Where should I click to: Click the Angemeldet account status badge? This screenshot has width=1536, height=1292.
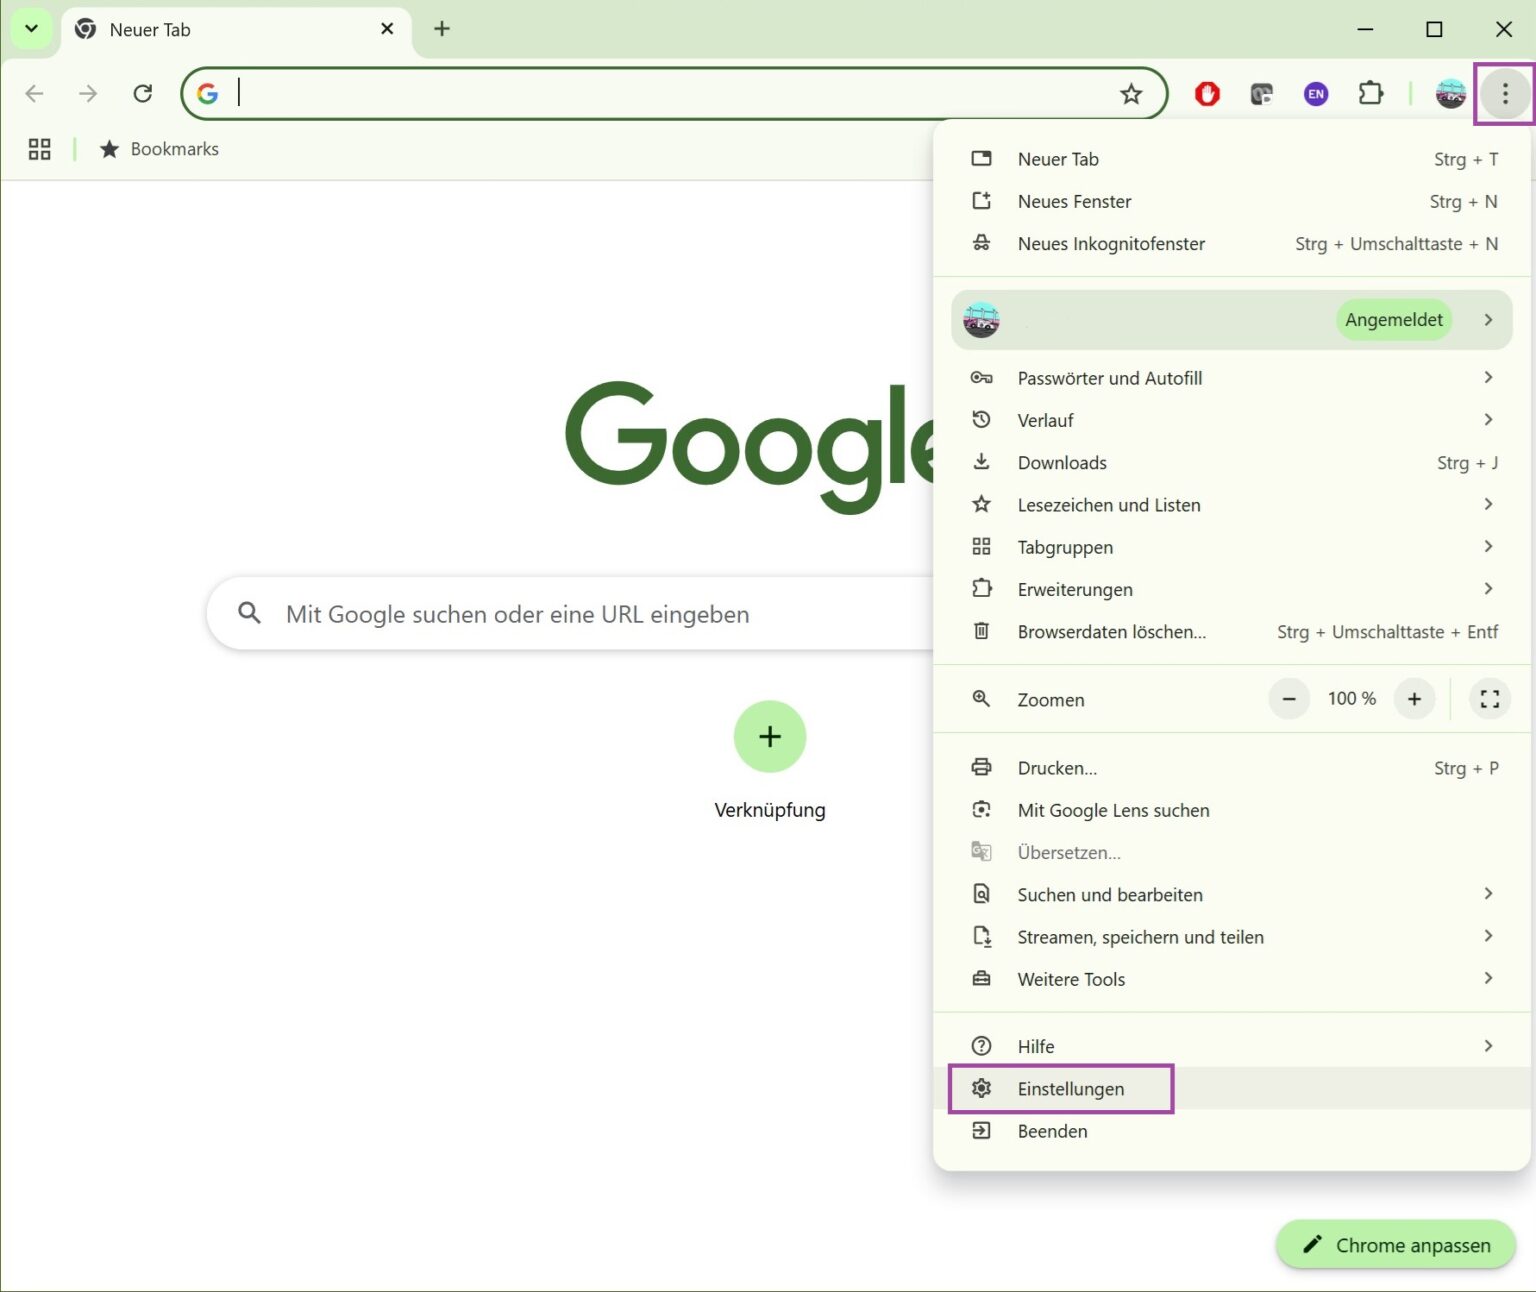click(1393, 319)
